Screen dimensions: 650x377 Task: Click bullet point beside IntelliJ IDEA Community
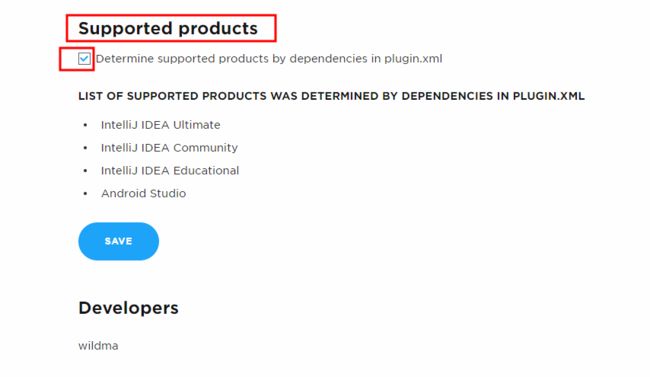pos(85,148)
